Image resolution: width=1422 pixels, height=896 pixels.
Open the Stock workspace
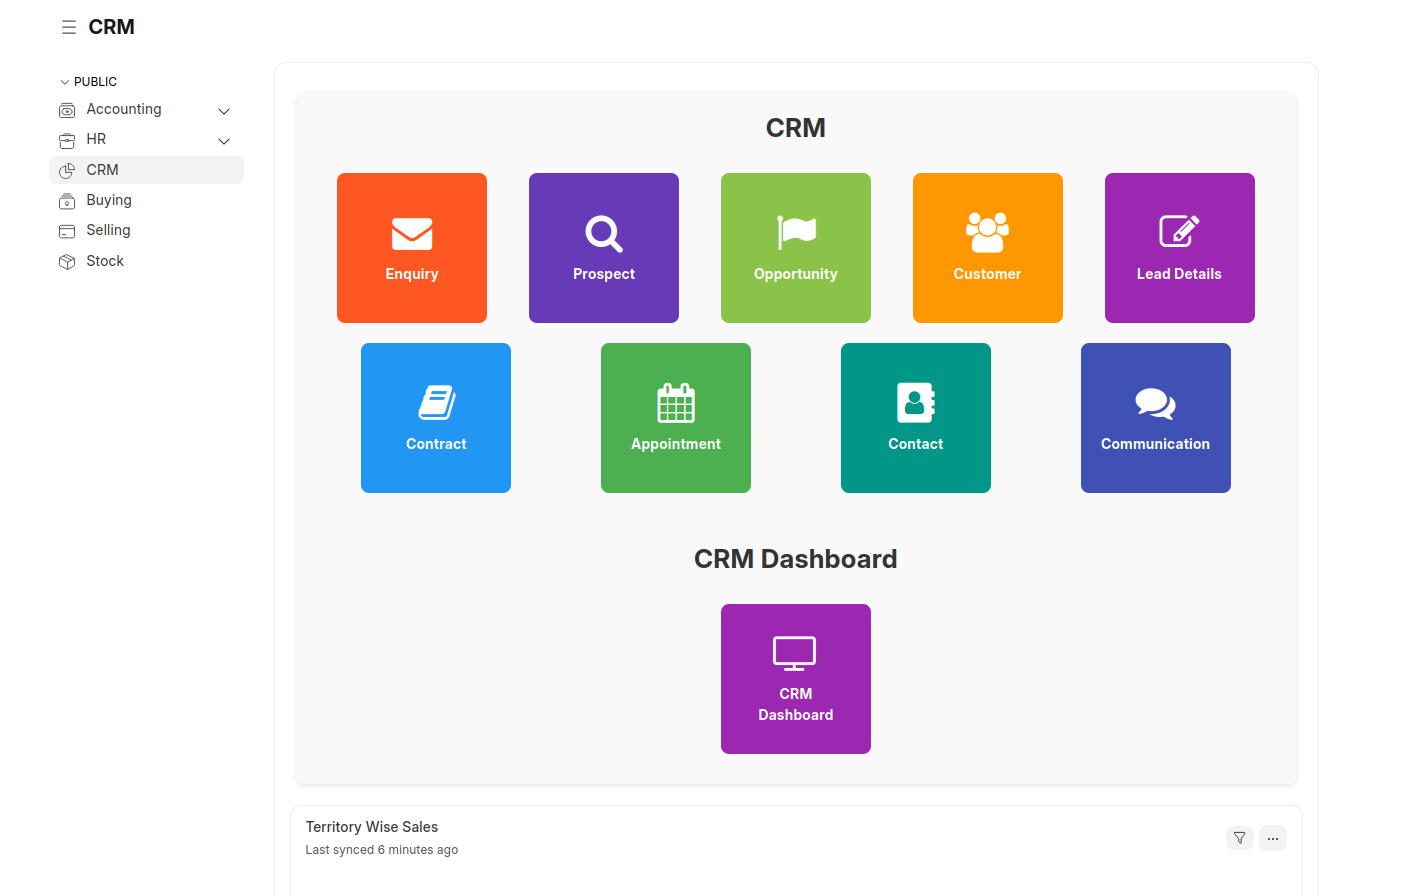tap(105, 260)
